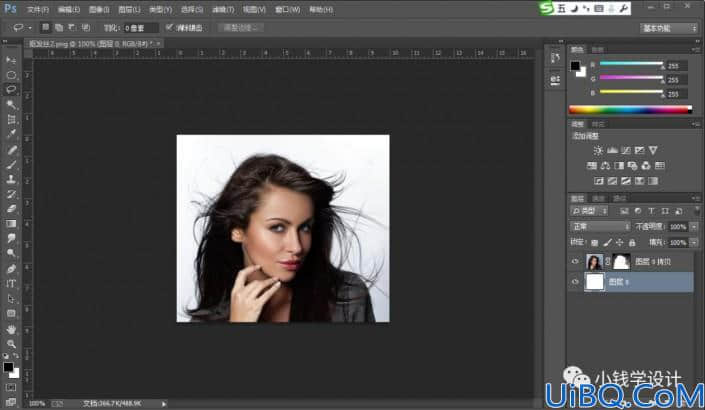Viewport: 705px width, 410px height.
Task: Add a Color Balance adjustment layer
Action: click(x=605, y=165)
